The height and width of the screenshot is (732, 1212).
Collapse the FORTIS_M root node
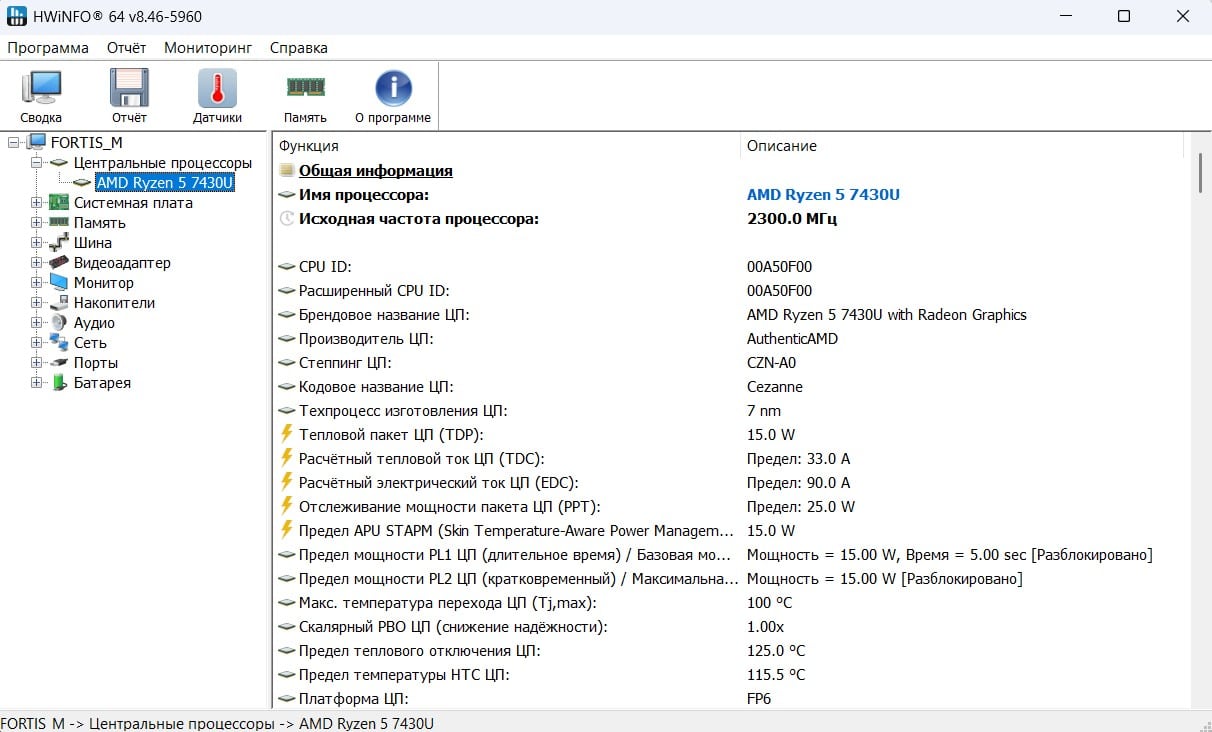tap(14, 142)
